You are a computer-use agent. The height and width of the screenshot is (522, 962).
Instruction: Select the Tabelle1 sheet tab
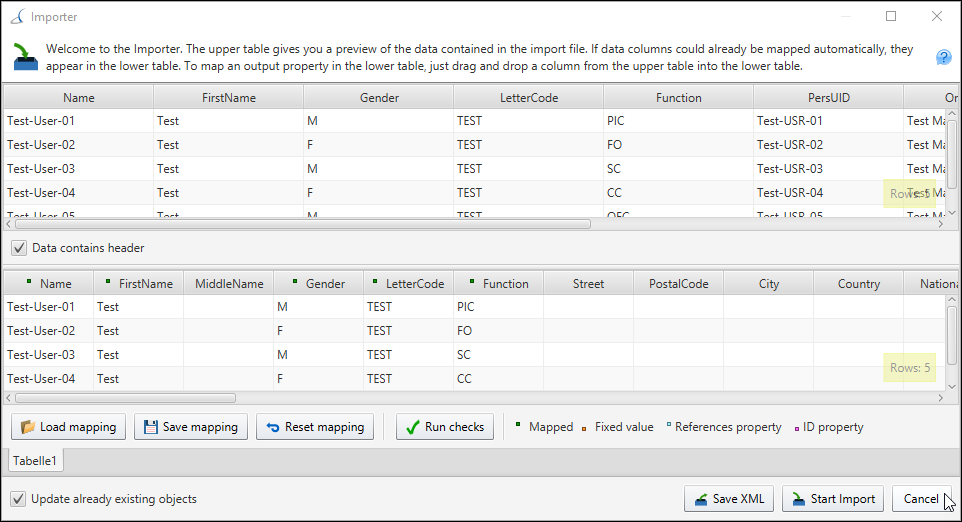click(x=35, y=461)
